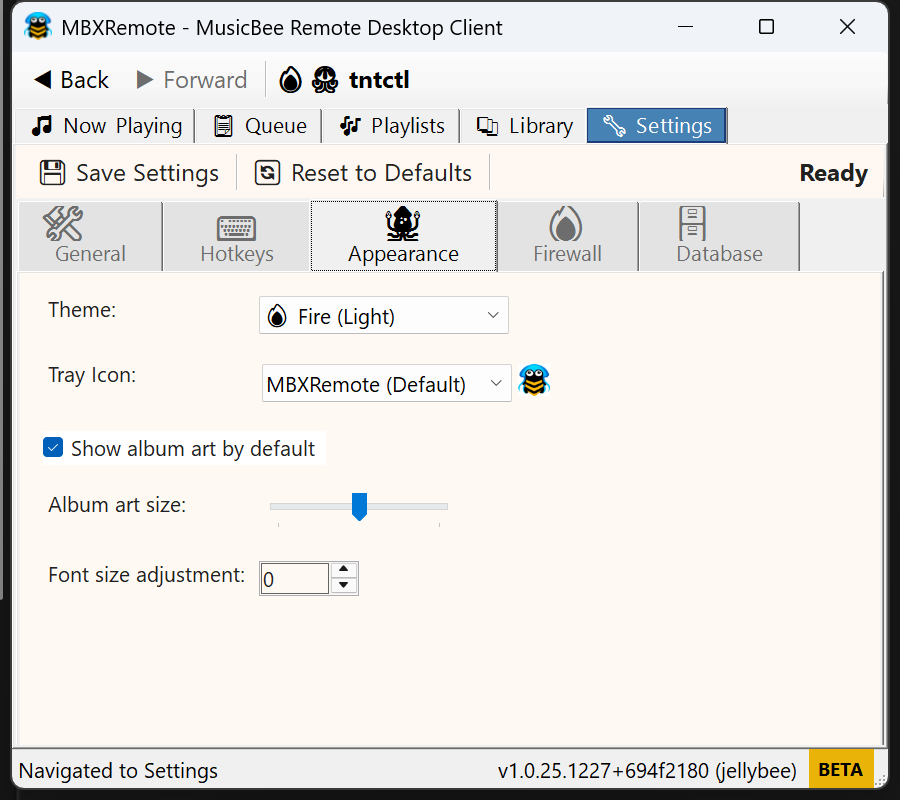The height and width of the screenshot is (800, 900).
Task: Open the Firewall flame icon tab
Action: (x=567, y=236)
